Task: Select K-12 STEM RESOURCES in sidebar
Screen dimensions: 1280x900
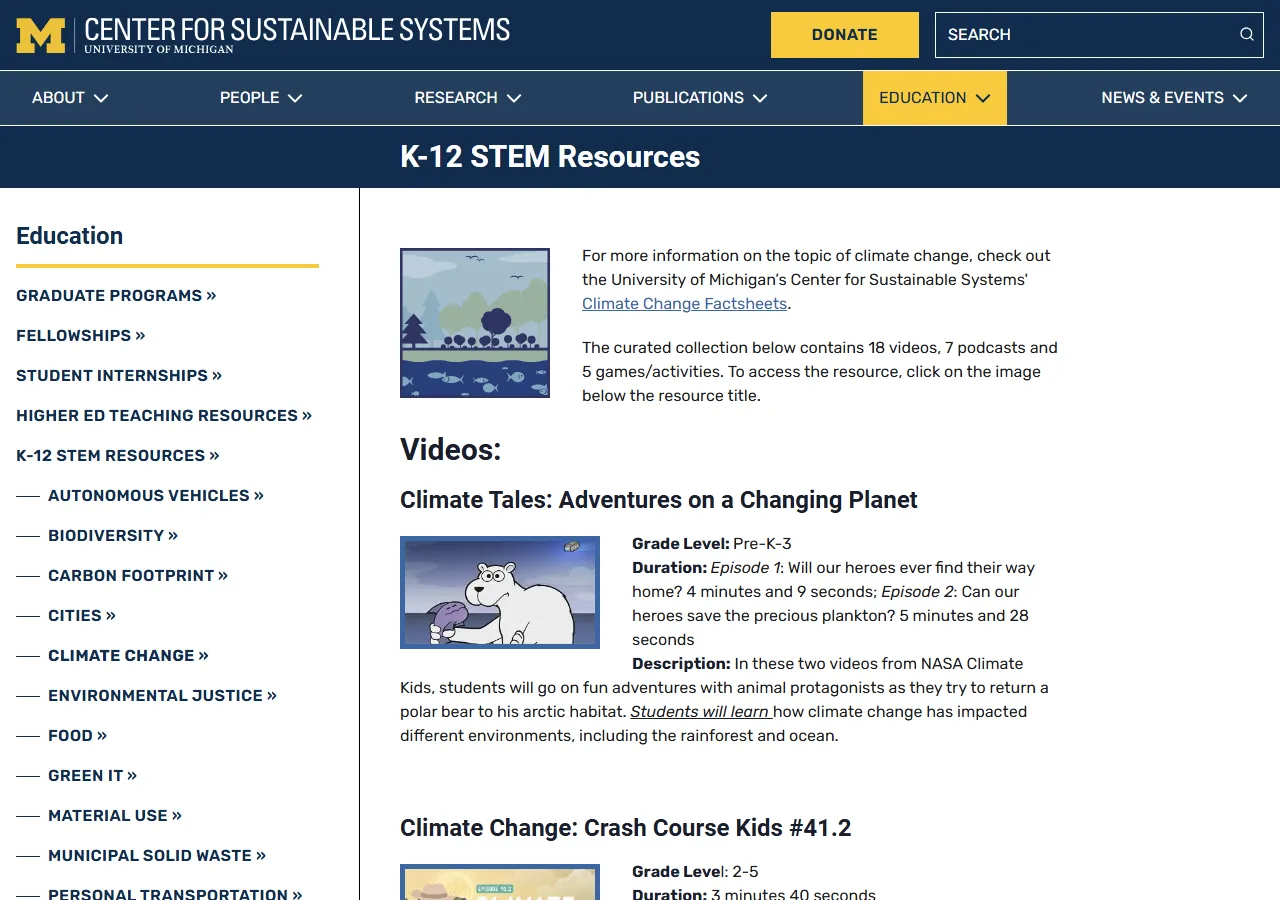Action: 117,455
